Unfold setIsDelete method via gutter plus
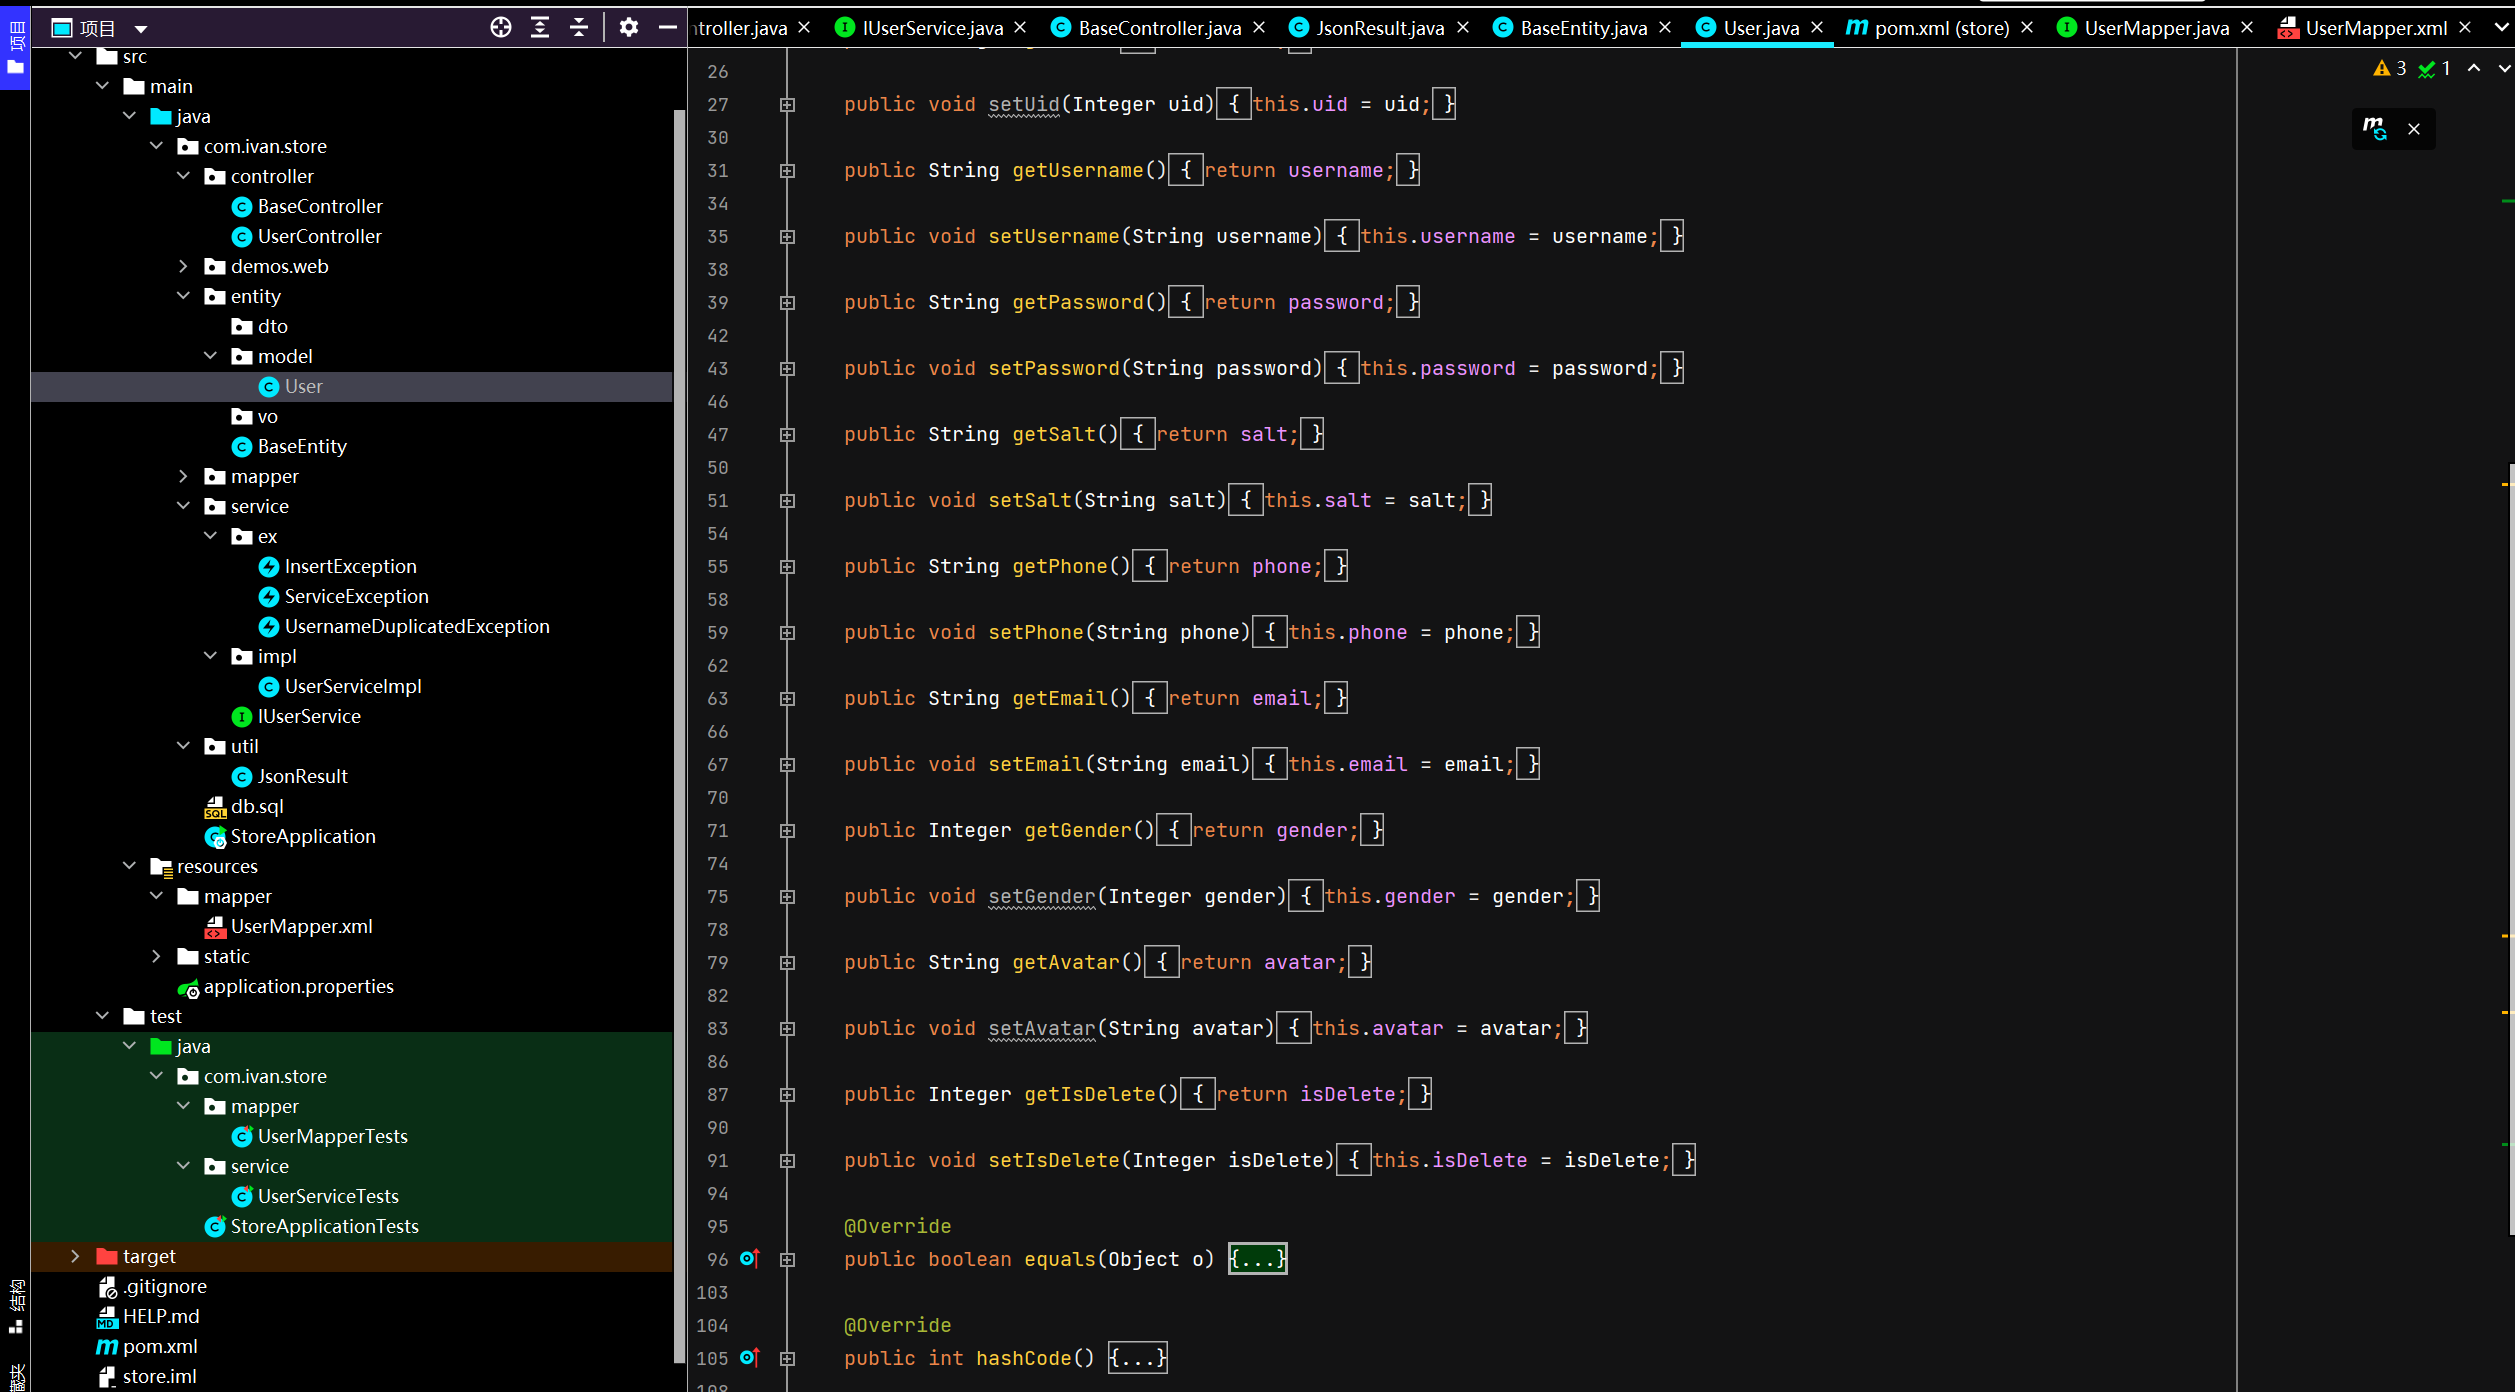 (x=788, y=1161)
